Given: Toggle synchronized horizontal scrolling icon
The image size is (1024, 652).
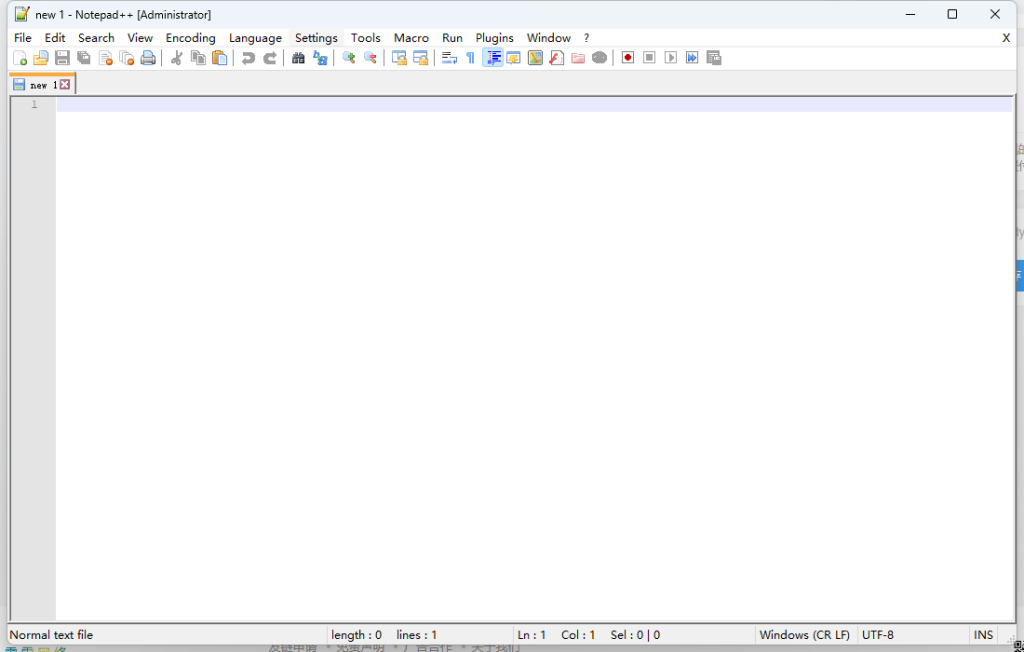Looking at the screenshot, I should point(420,58).
